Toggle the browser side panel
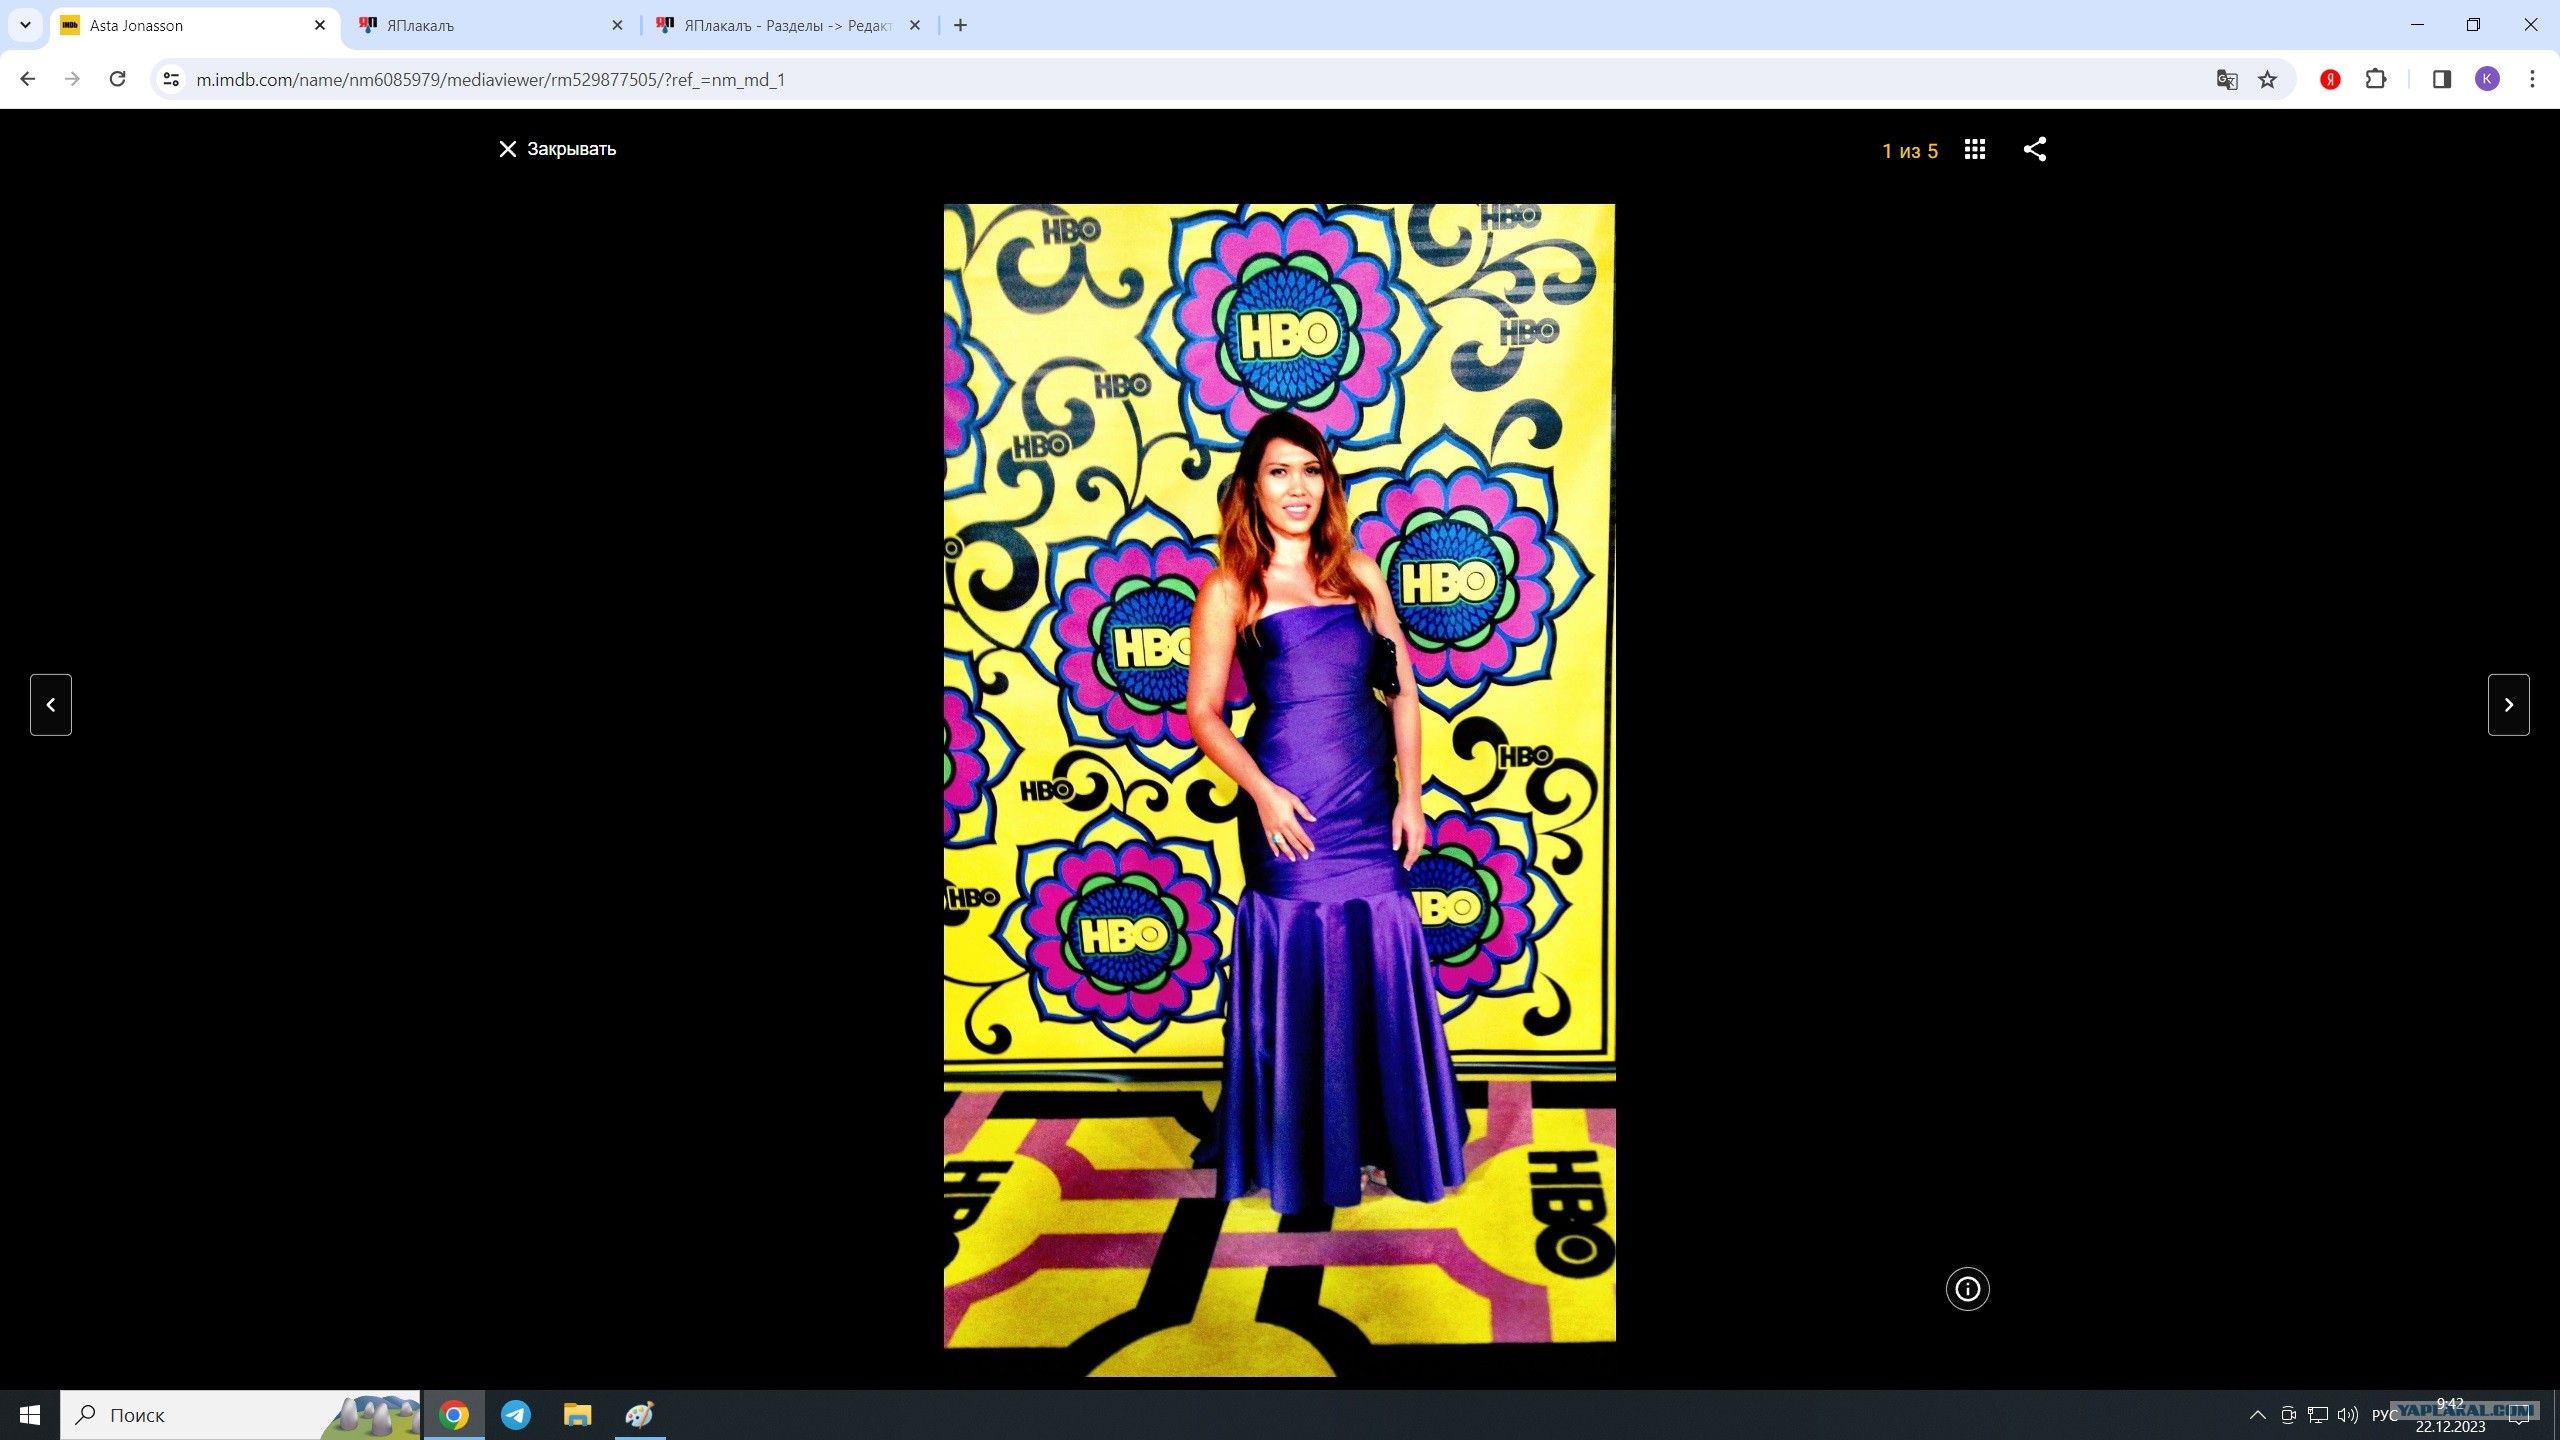 [2441, 79]
